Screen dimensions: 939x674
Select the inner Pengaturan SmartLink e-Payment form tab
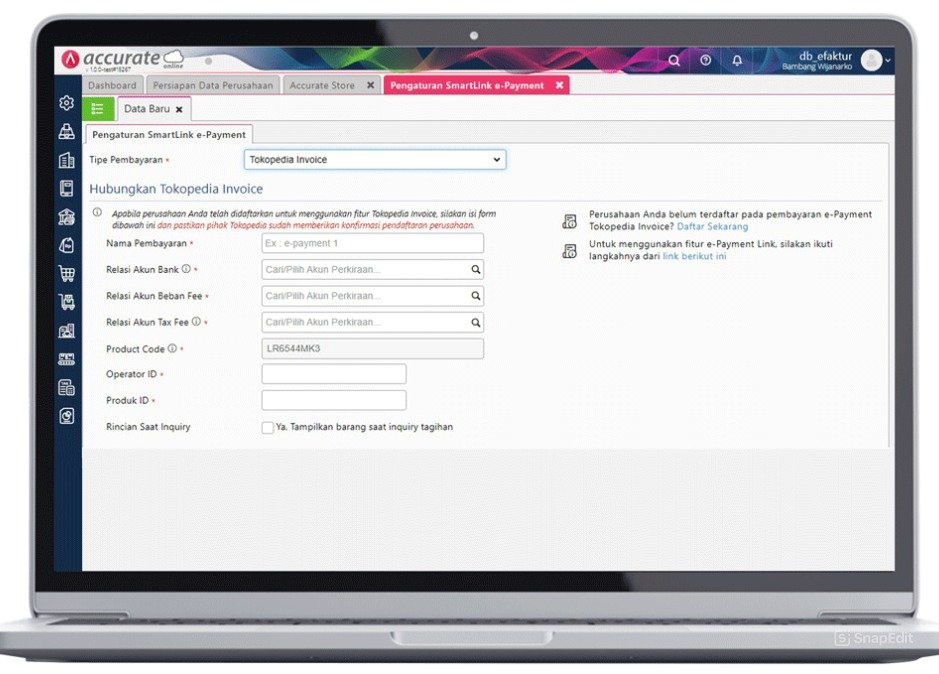[169, 135]
